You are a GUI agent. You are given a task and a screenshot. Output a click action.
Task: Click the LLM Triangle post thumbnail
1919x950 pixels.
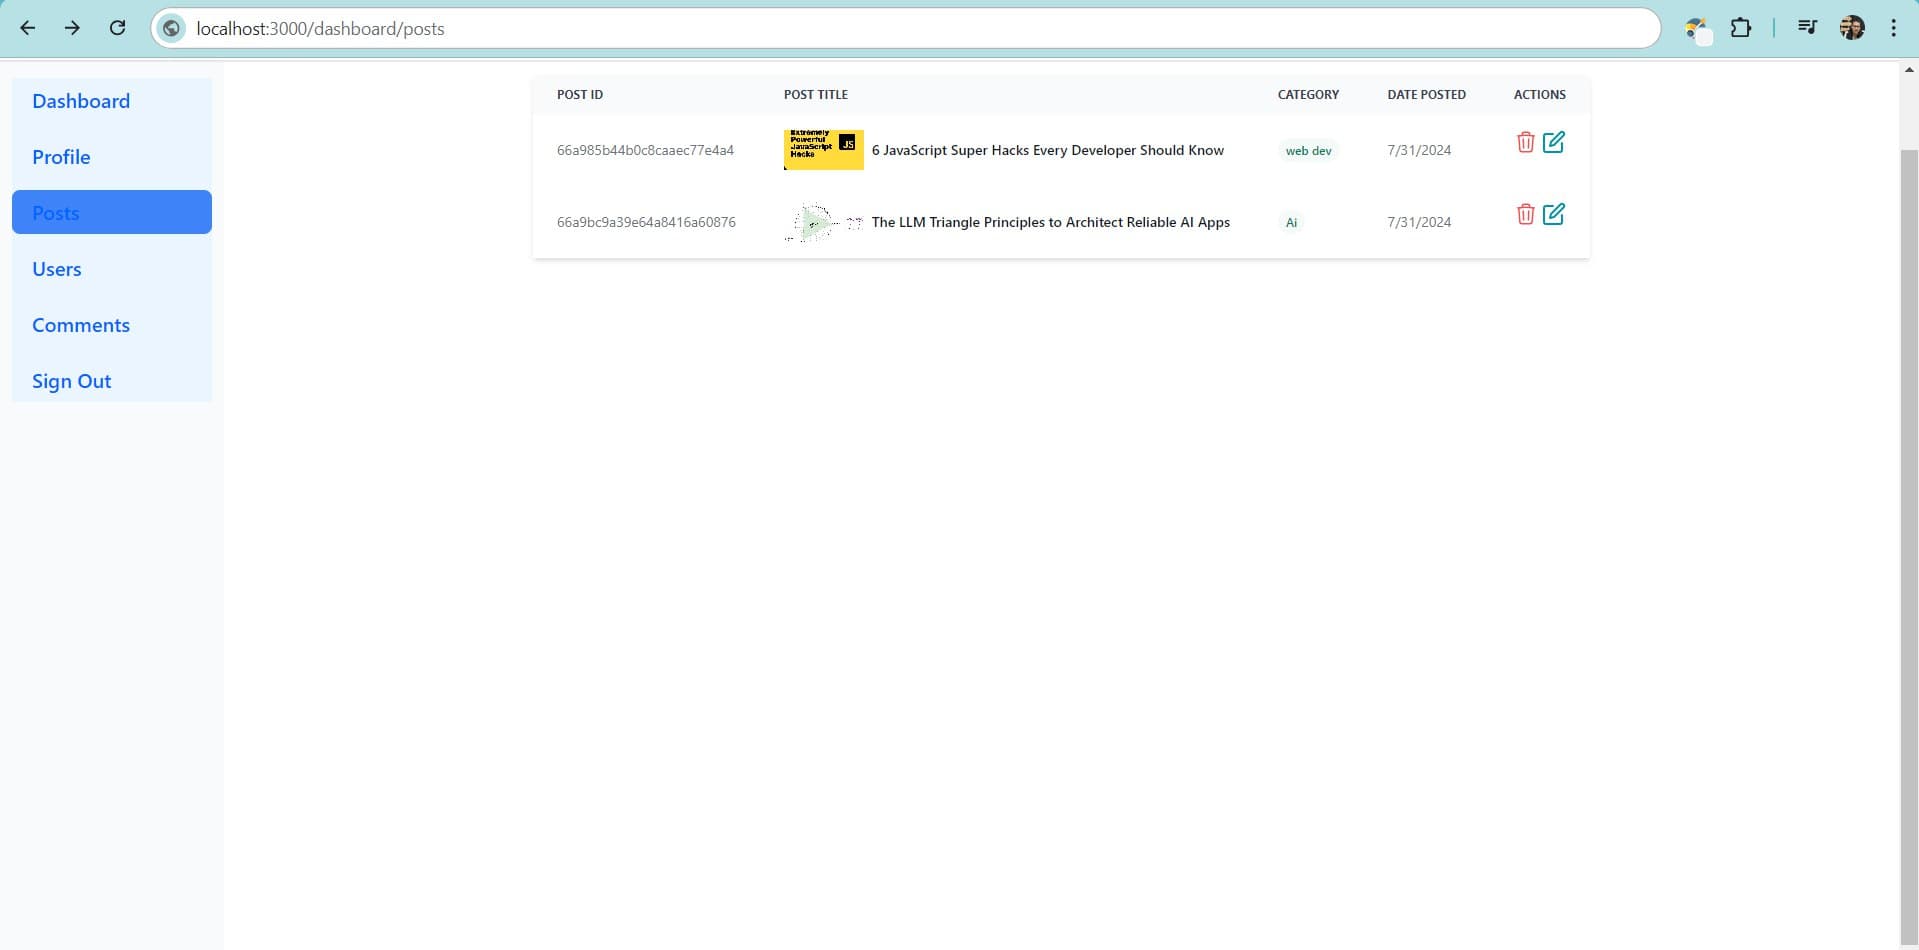(823, 222)
